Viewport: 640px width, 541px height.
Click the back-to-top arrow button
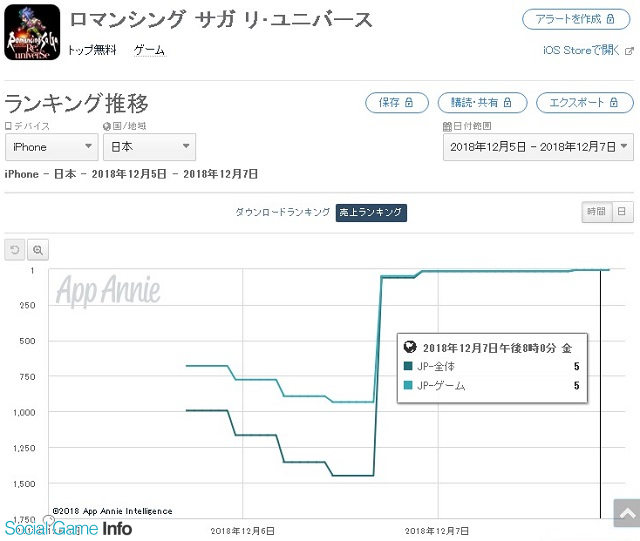(x=627, y=513)
